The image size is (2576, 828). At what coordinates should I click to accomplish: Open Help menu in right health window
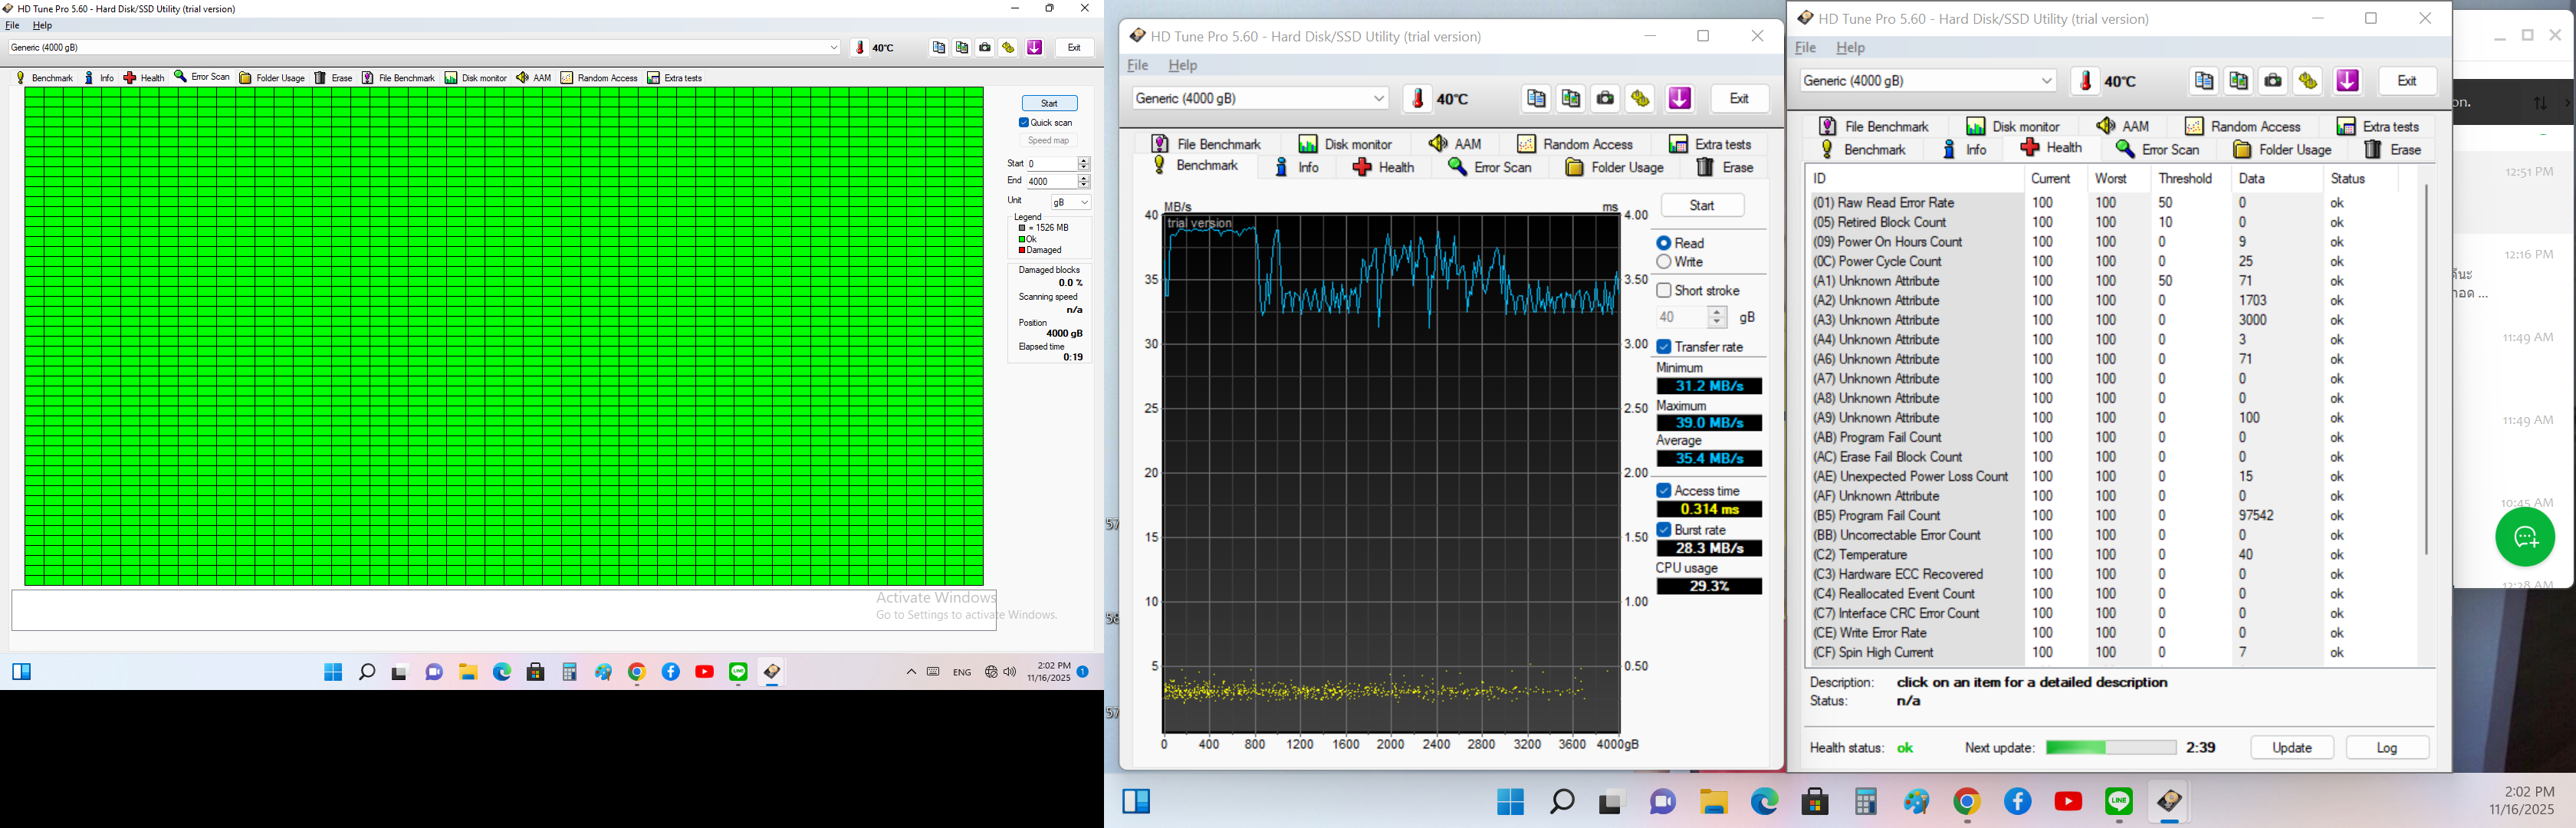(1850, 48)
